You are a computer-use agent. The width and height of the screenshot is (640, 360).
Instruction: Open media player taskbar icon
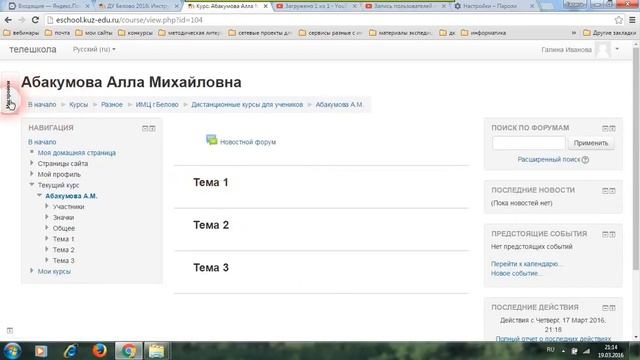[41, 351]
